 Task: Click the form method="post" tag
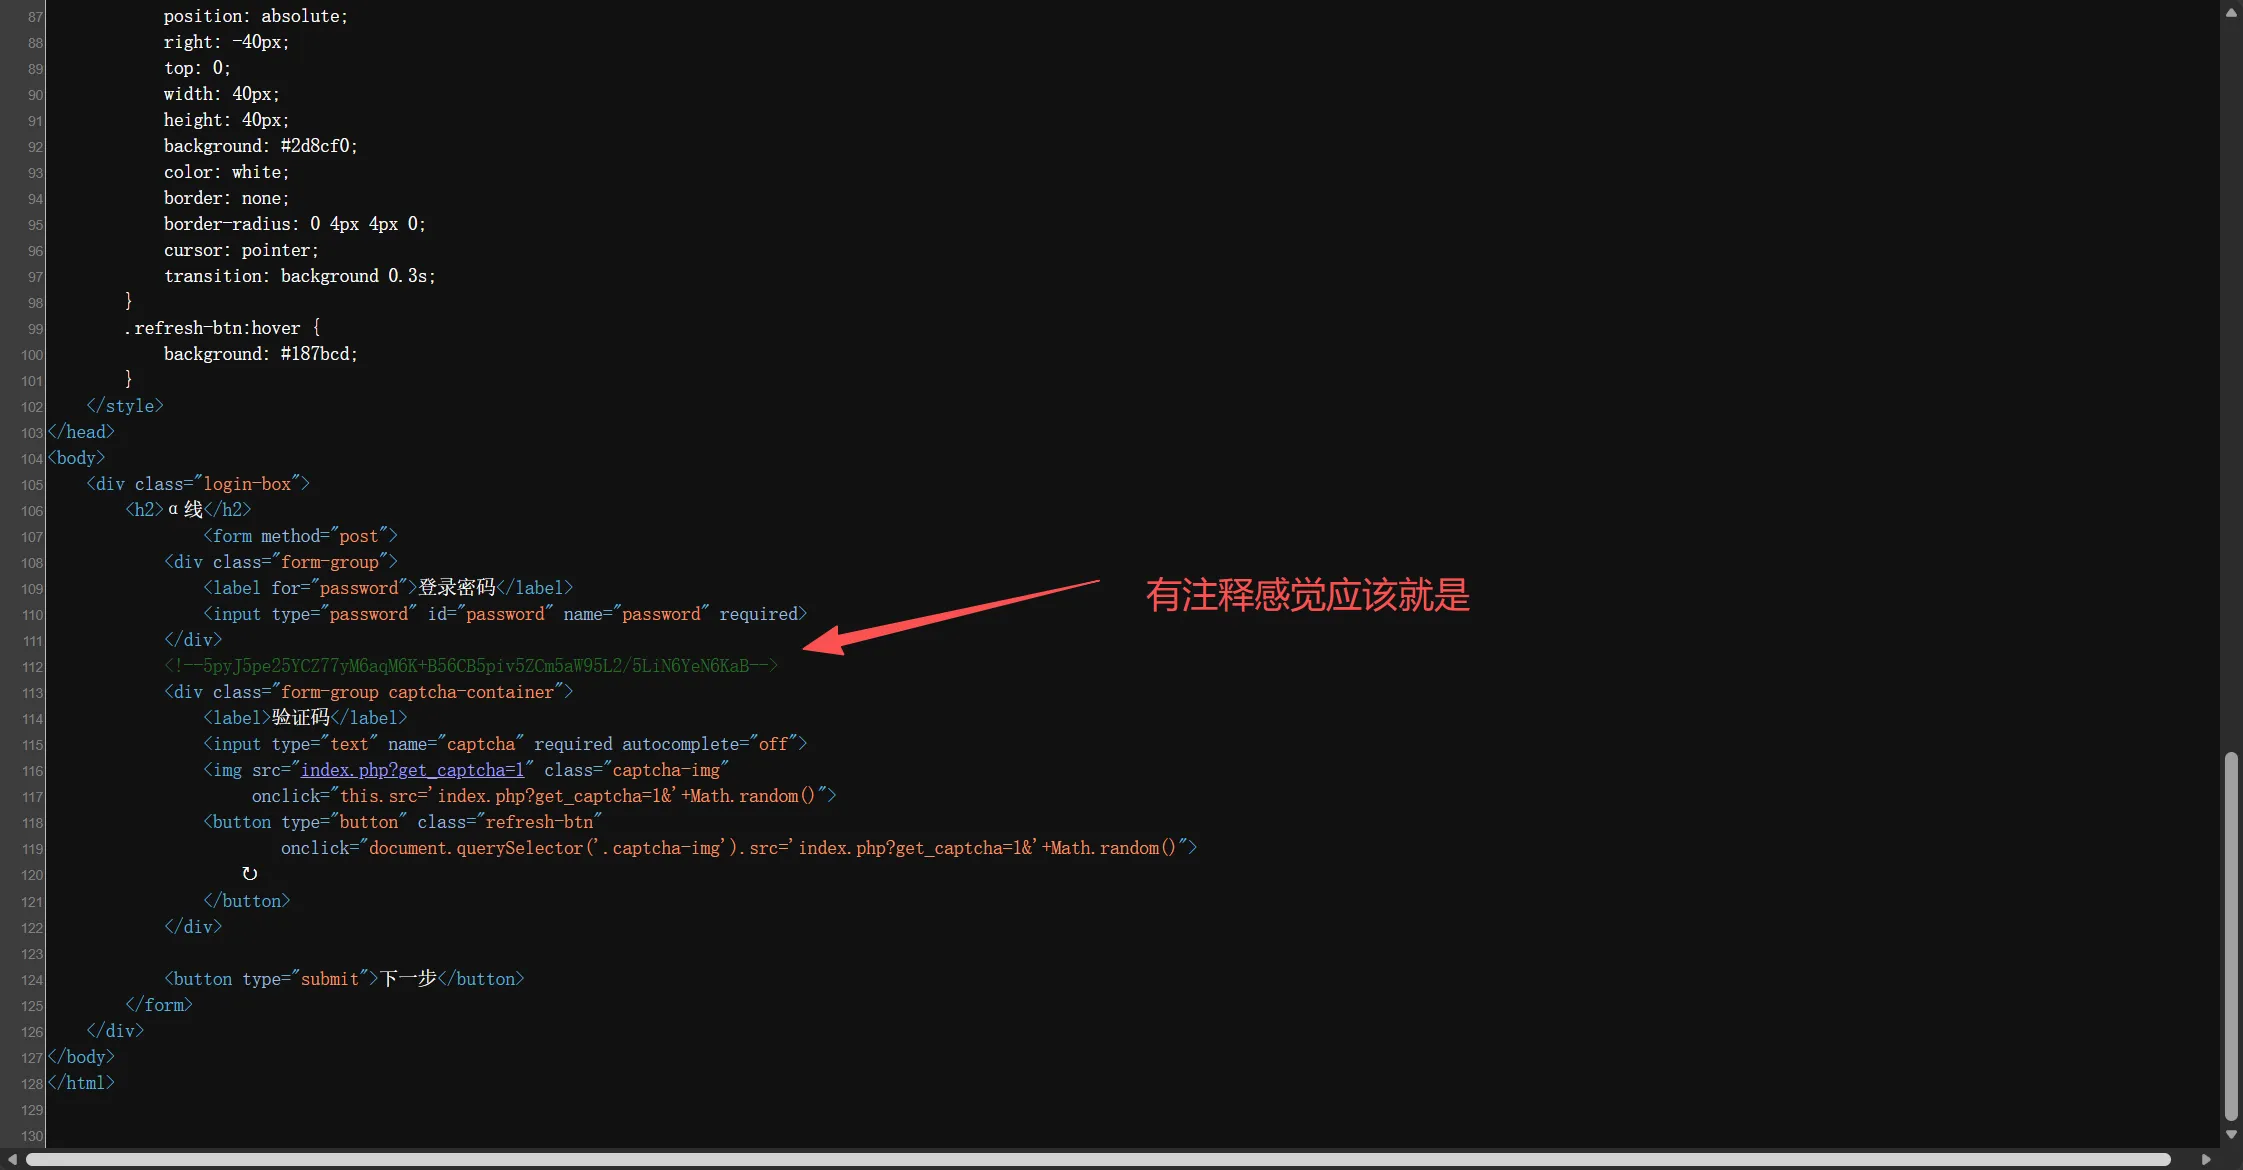(x=300, y=536)
